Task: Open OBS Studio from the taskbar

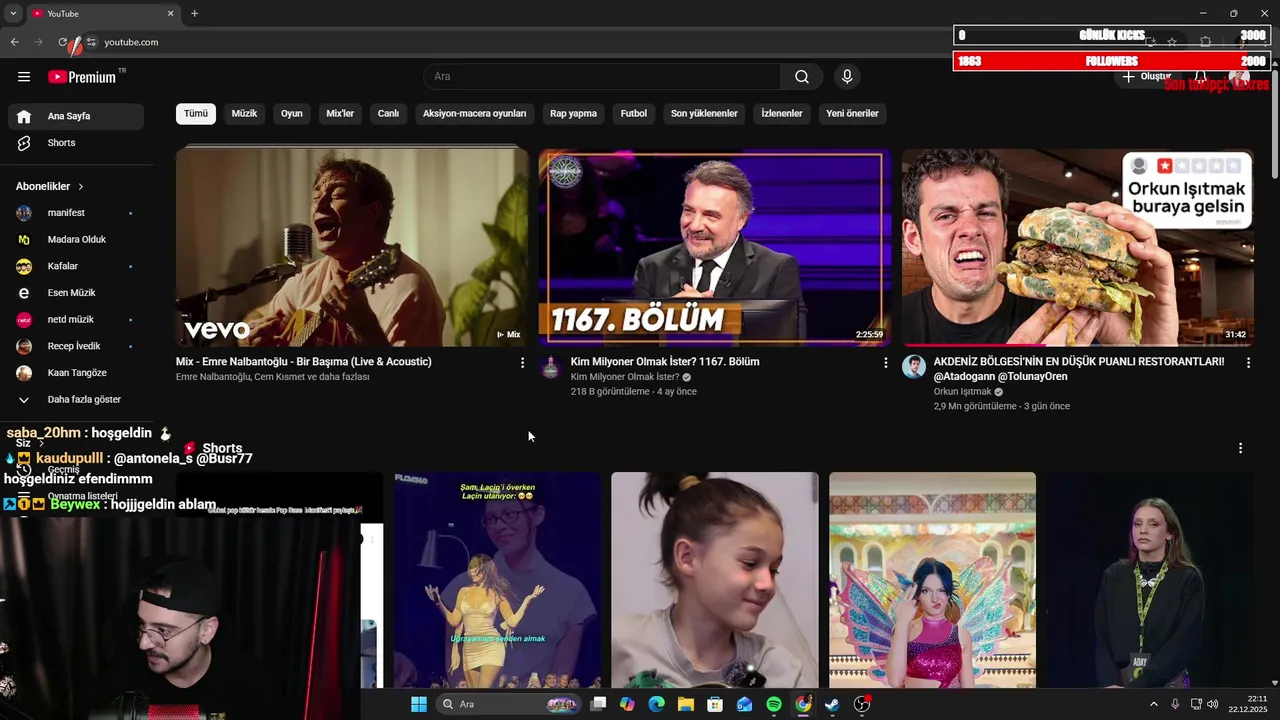Action: point(862,704)
